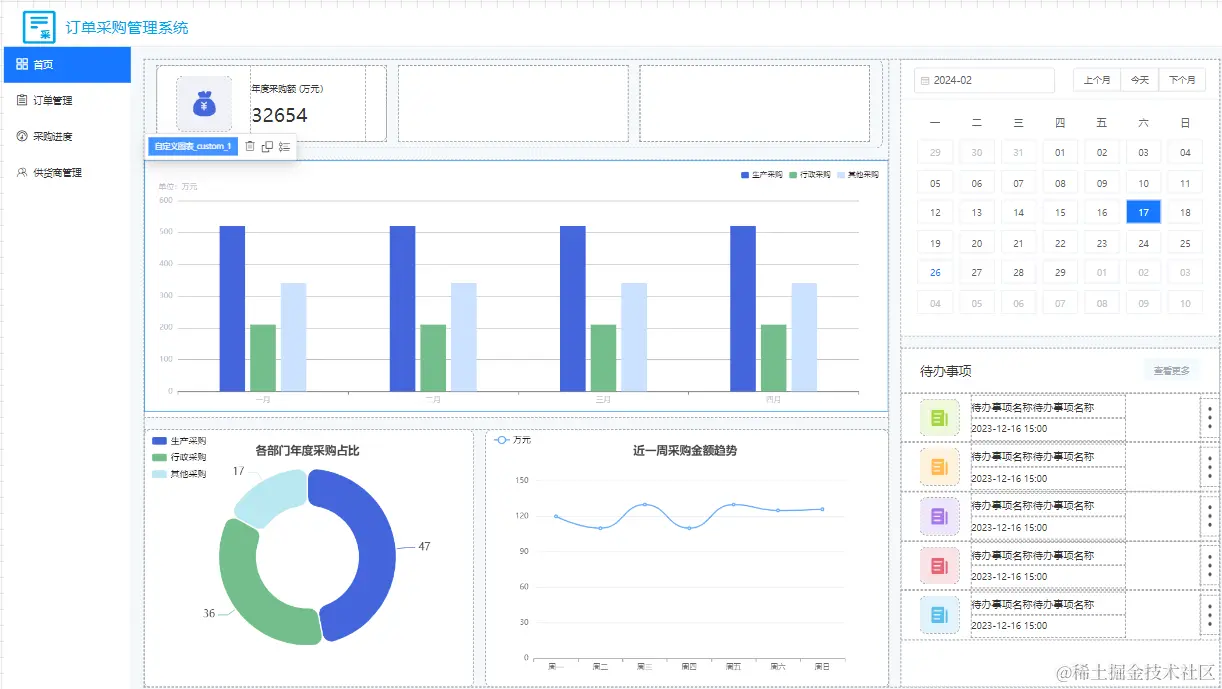Image resolution: width=1222 pixels, height=689 pixels.
Task: Open more options for purple-icon to-do row
Action: (x=1210, y=516)
